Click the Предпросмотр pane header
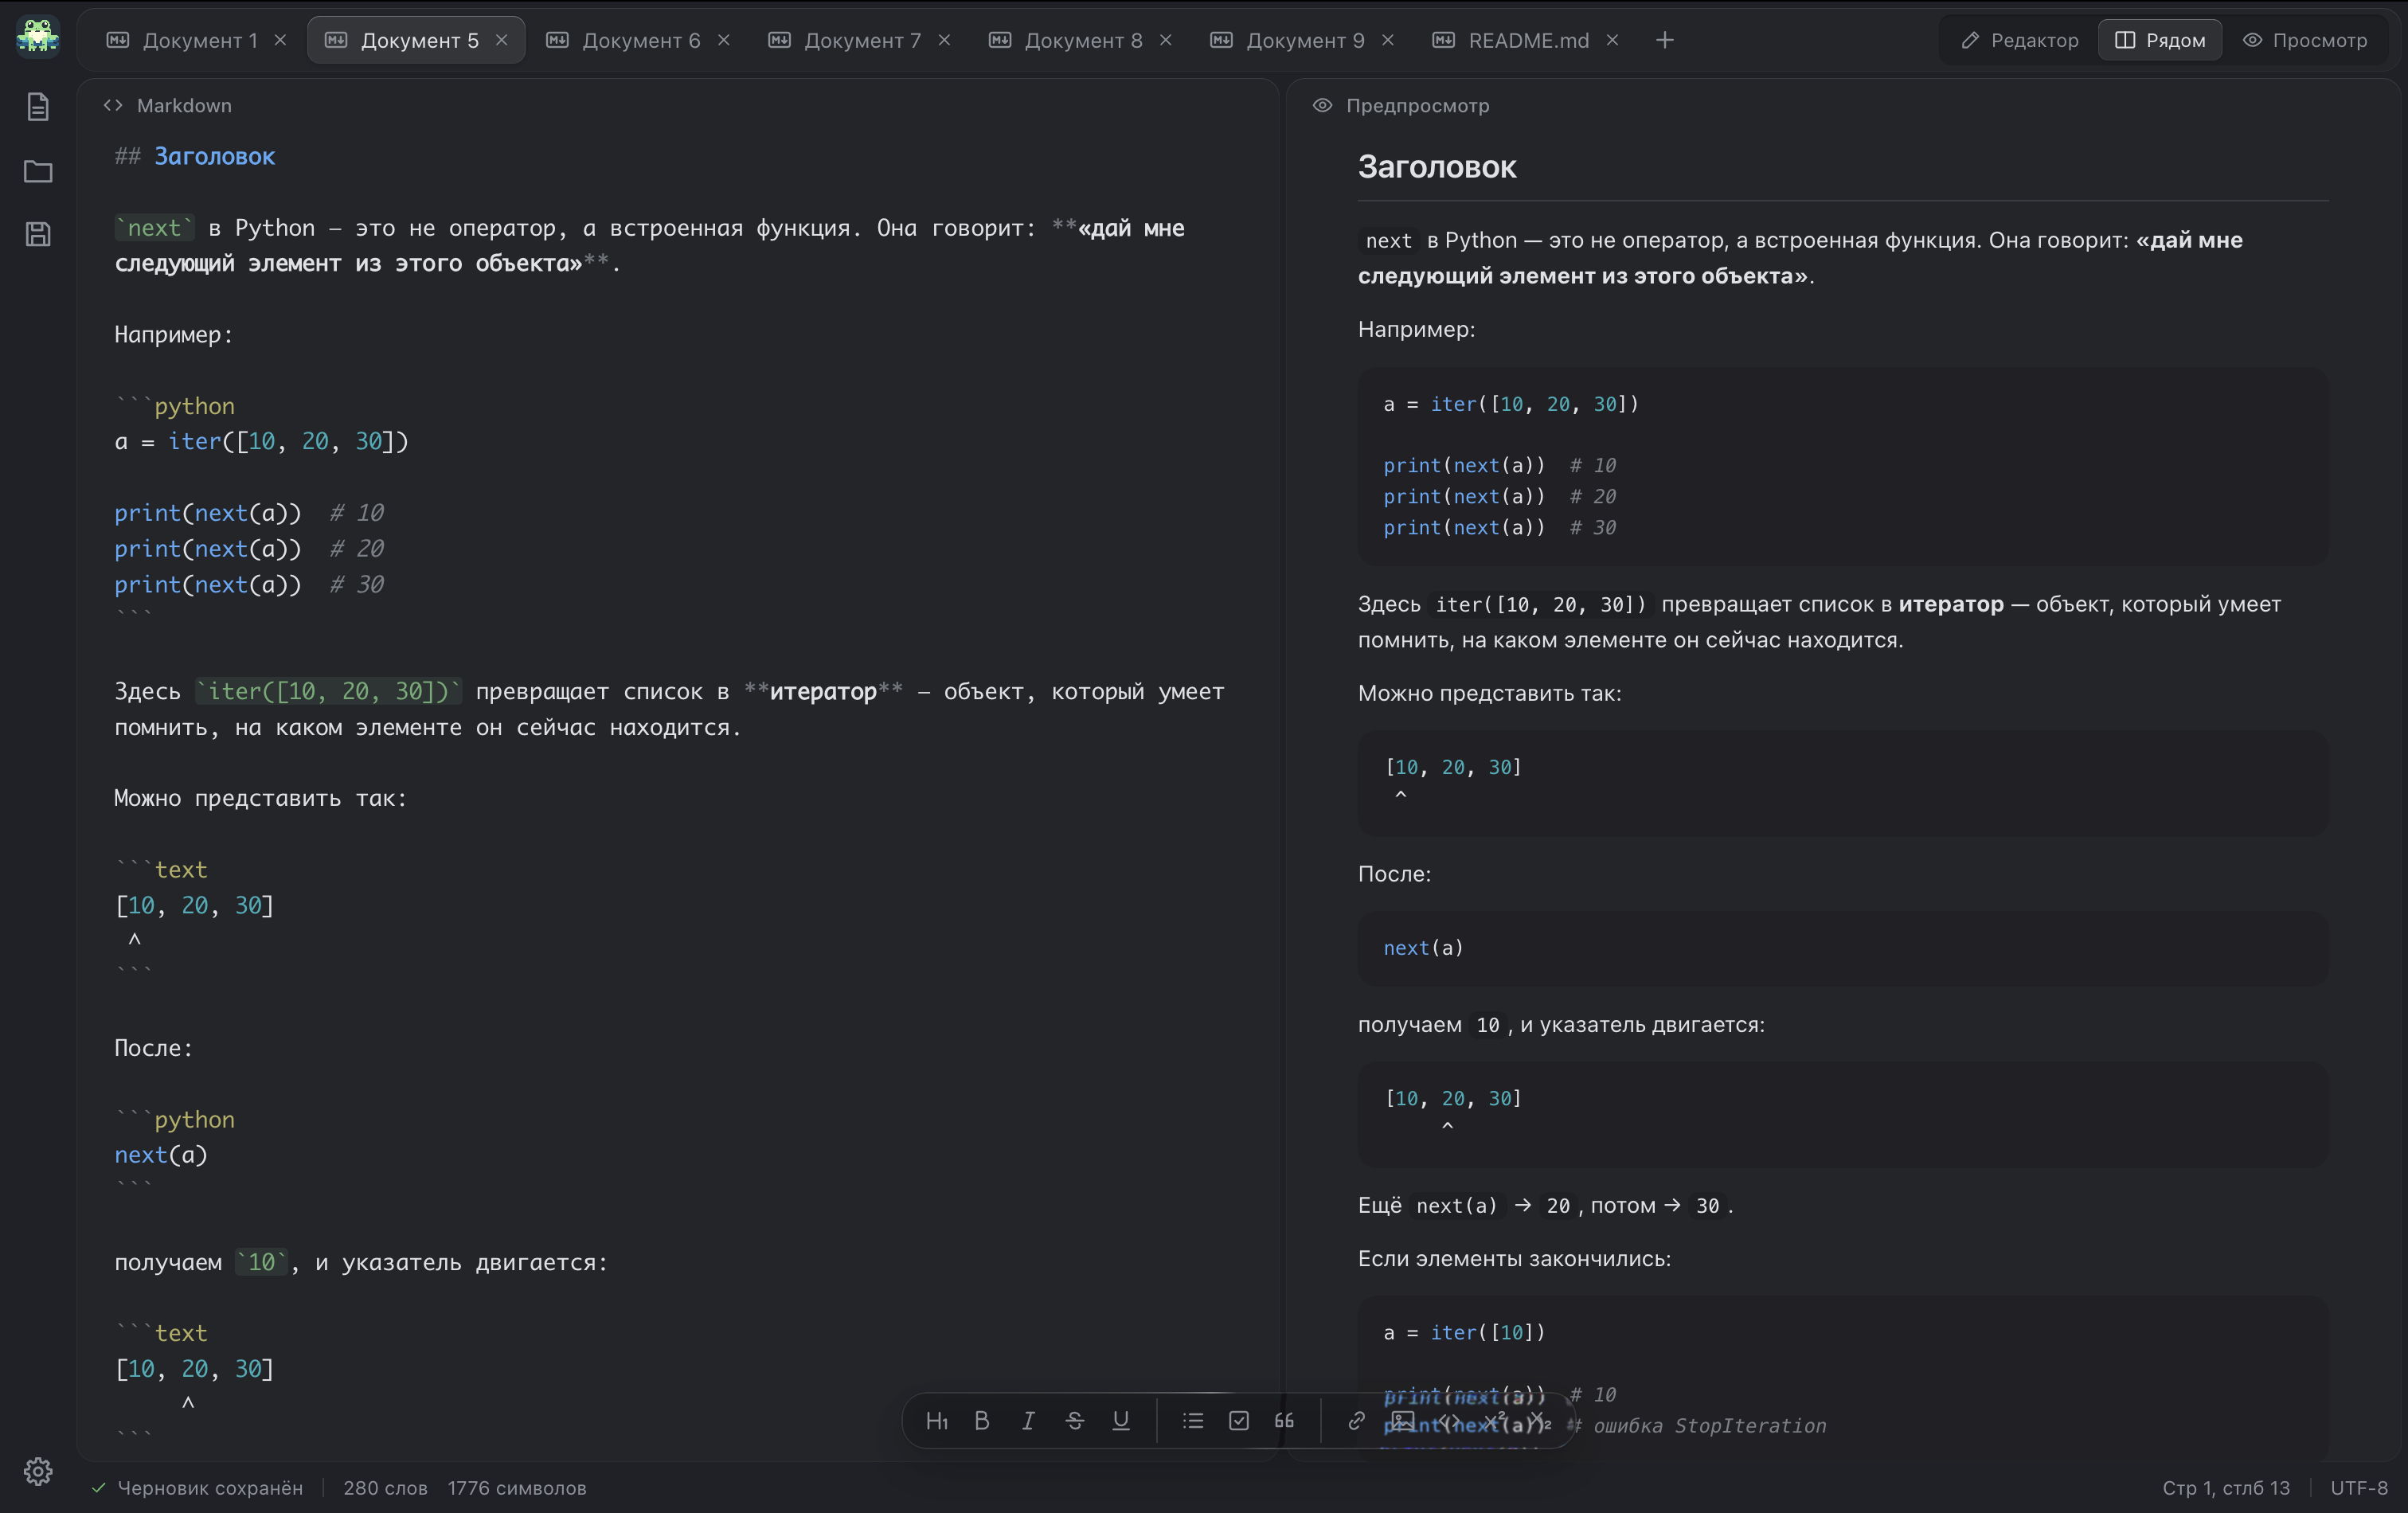Viewport: 2408px width, 1513px height. point(1401,105)
